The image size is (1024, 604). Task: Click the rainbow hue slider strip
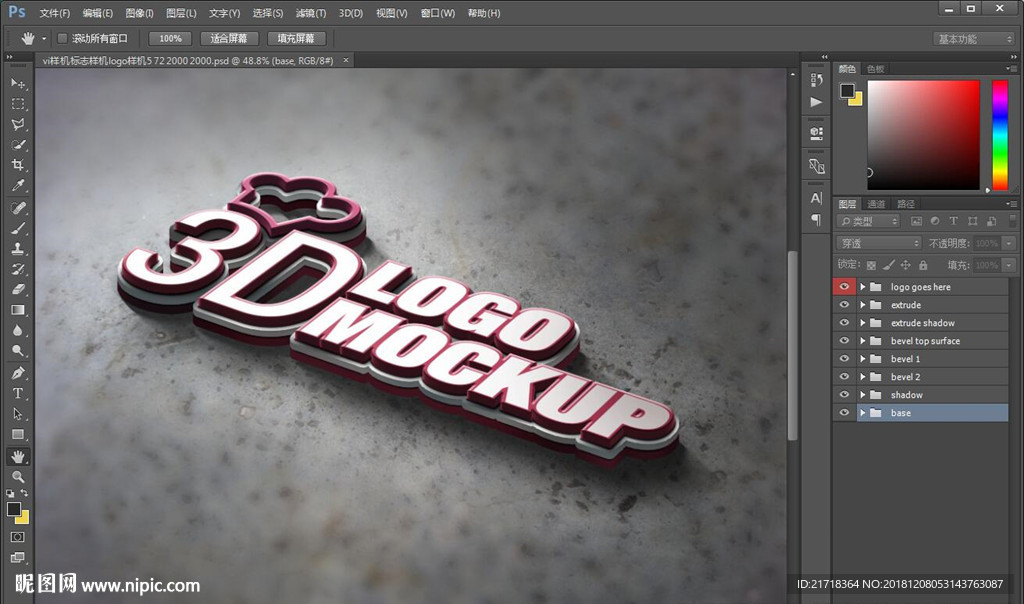pyautogui.click(x=999, y=134)
